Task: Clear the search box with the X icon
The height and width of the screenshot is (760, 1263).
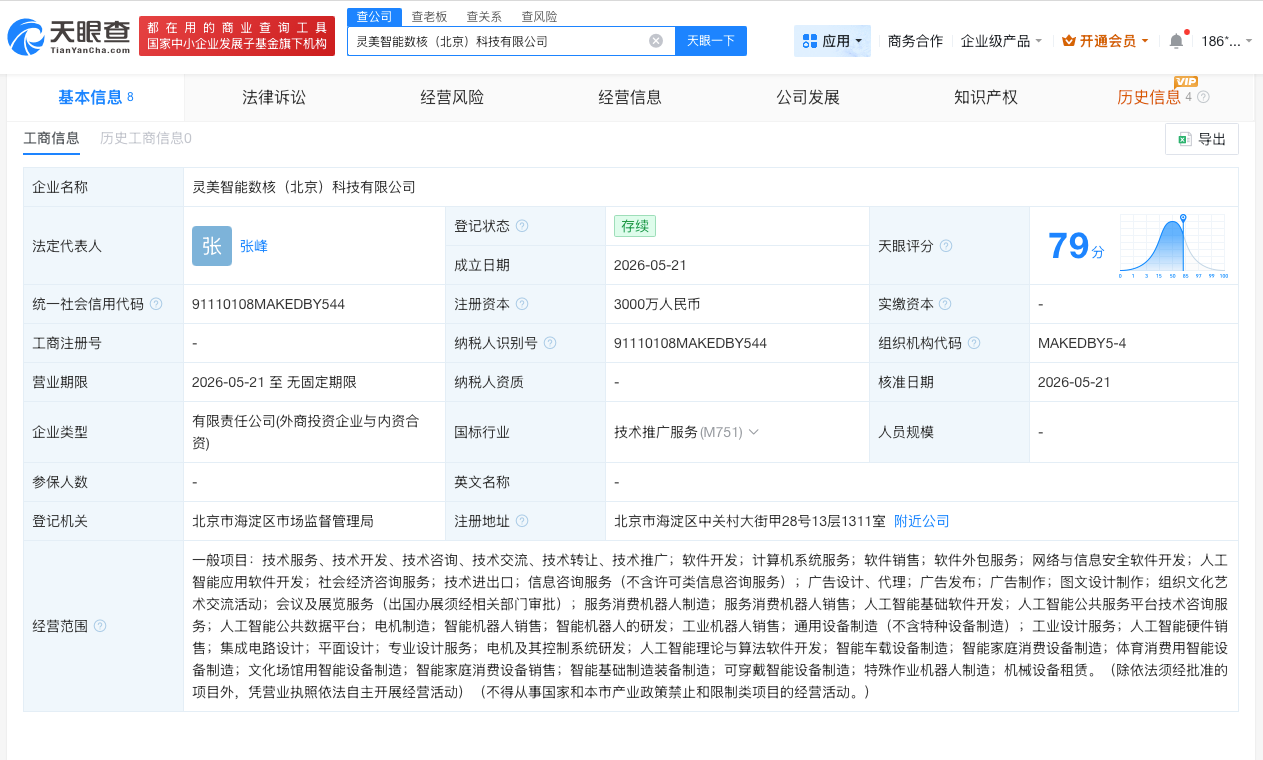Action: [656, 41]
